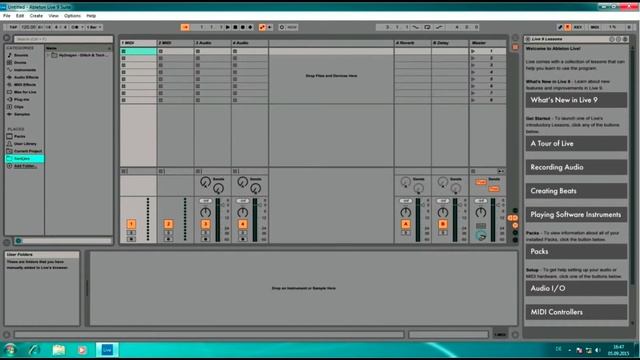Image resolution: width=640 pixels, height=360 pixels.
Task: Open Windows Start menu
Action: click(x=10, y=350)
